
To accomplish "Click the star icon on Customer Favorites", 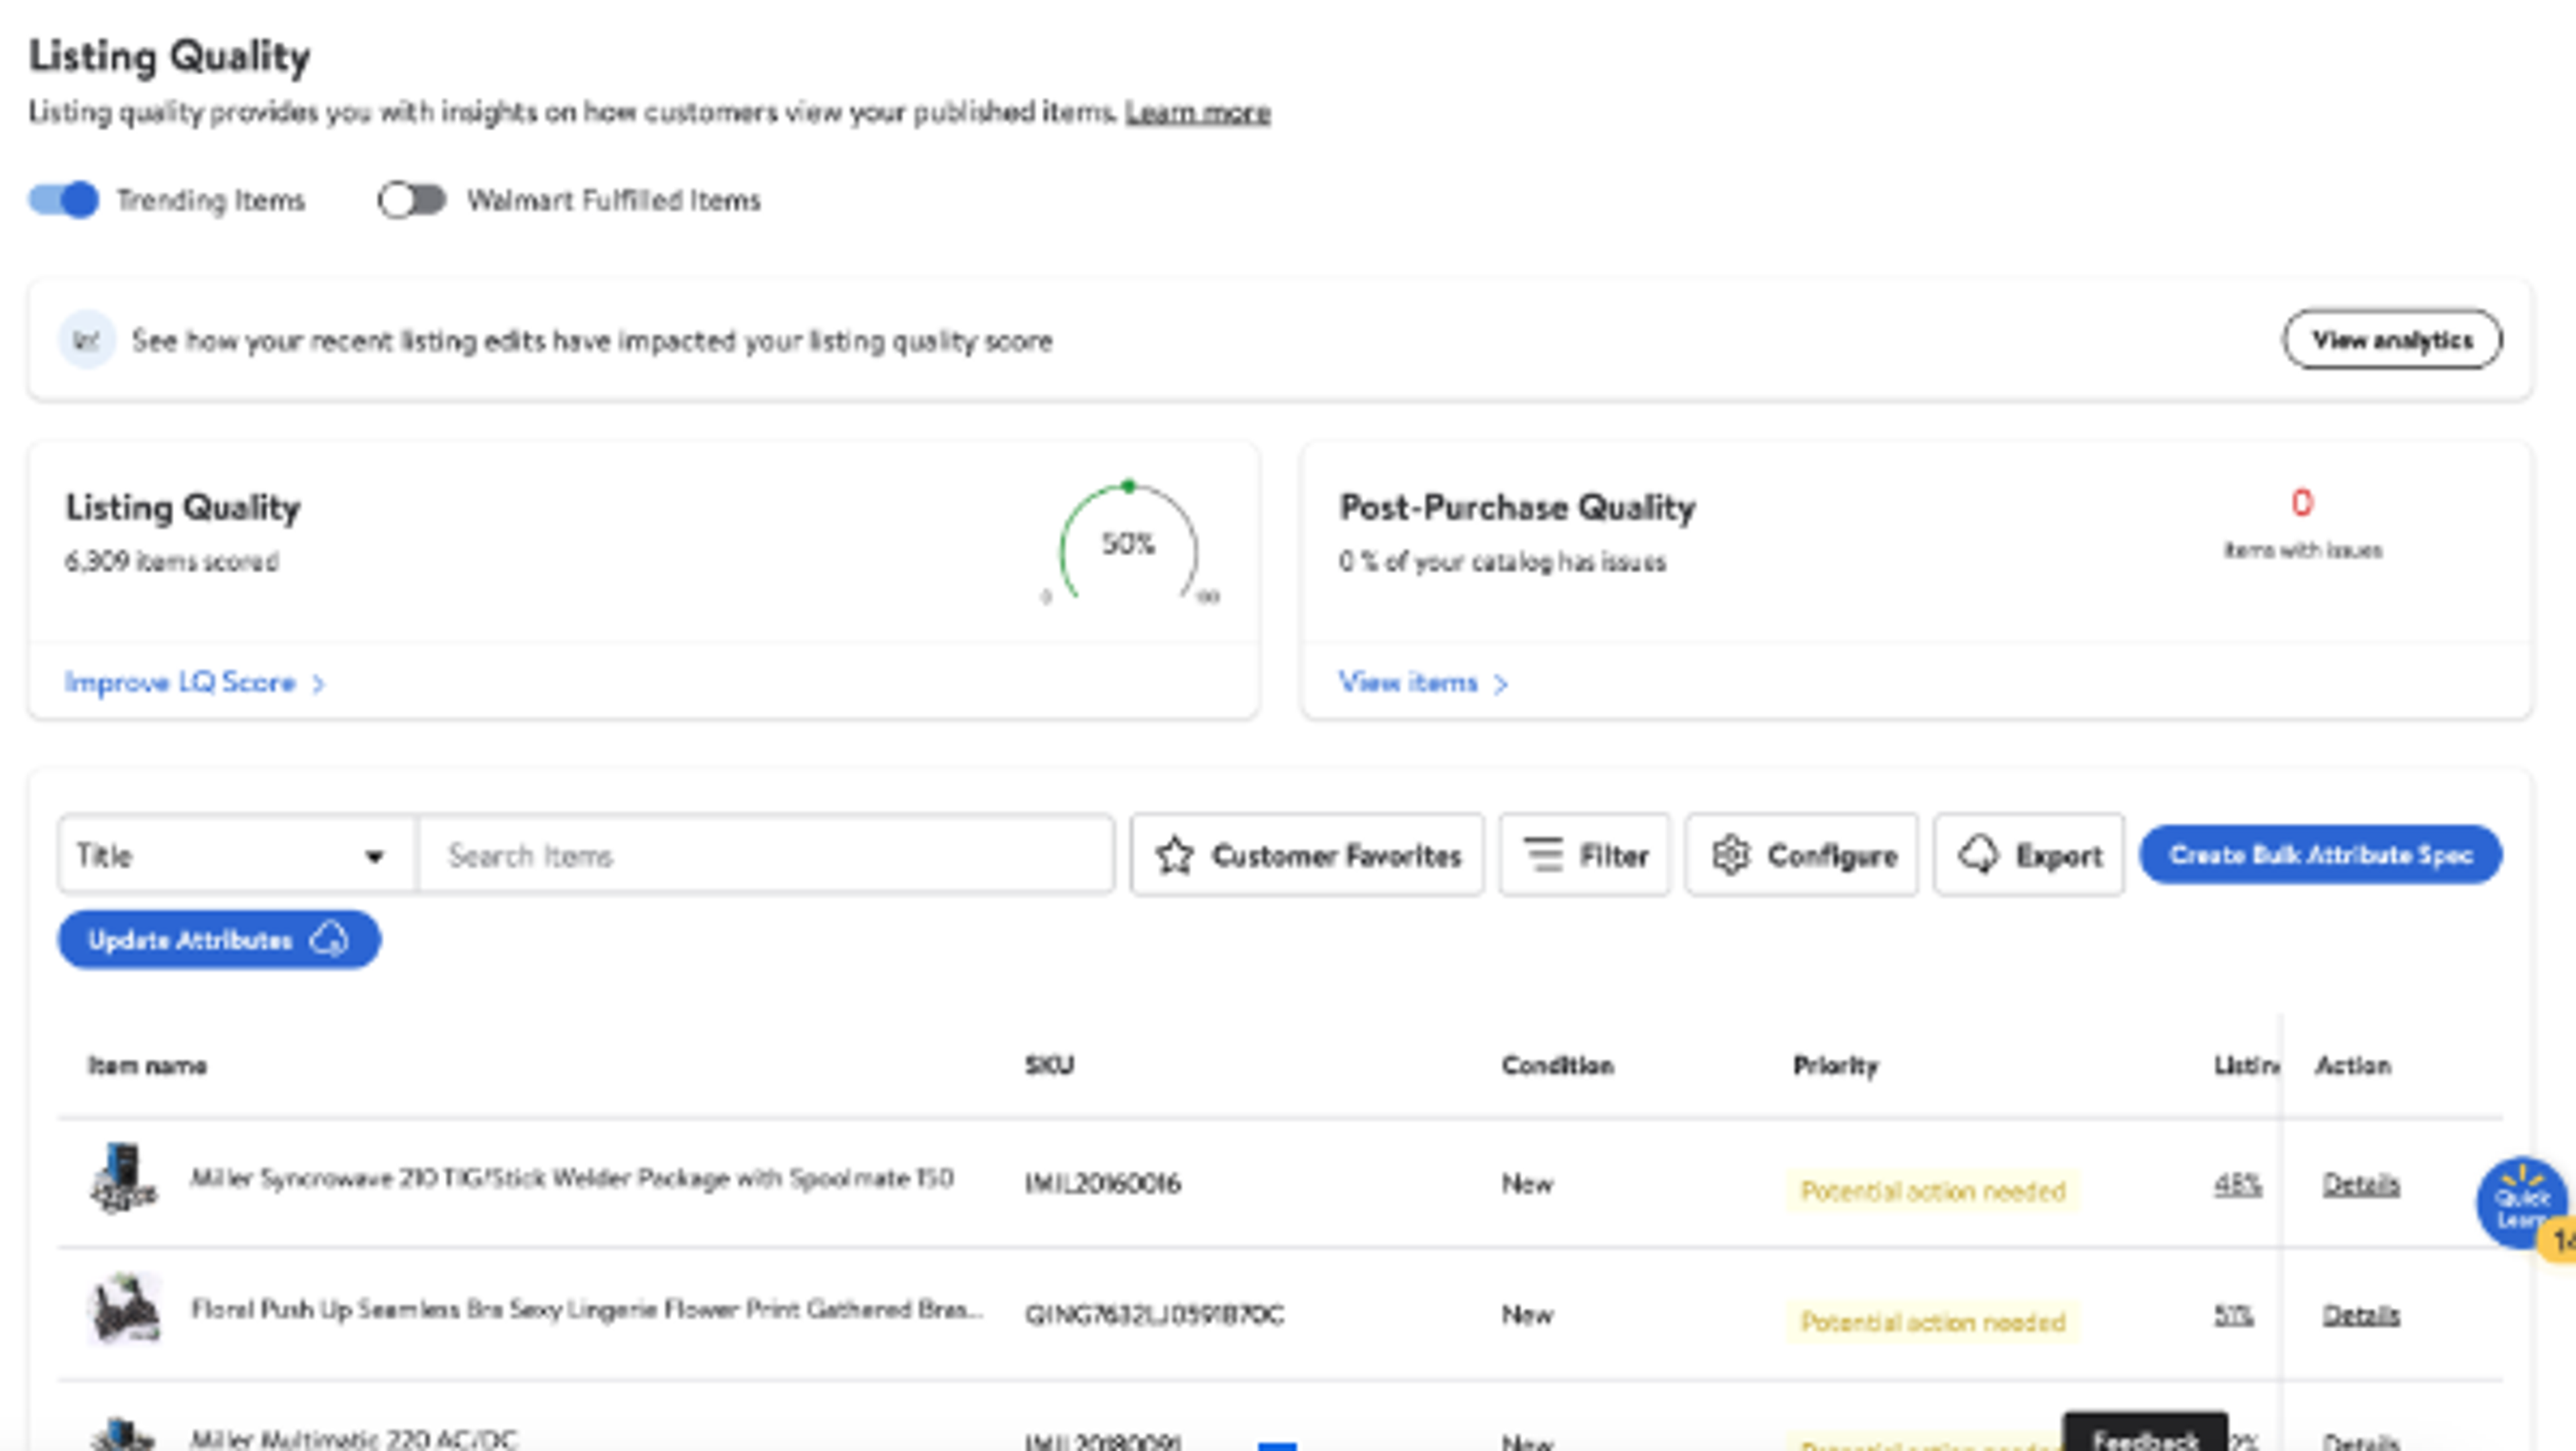I will pyautogui.click(x=1174, y=856).
